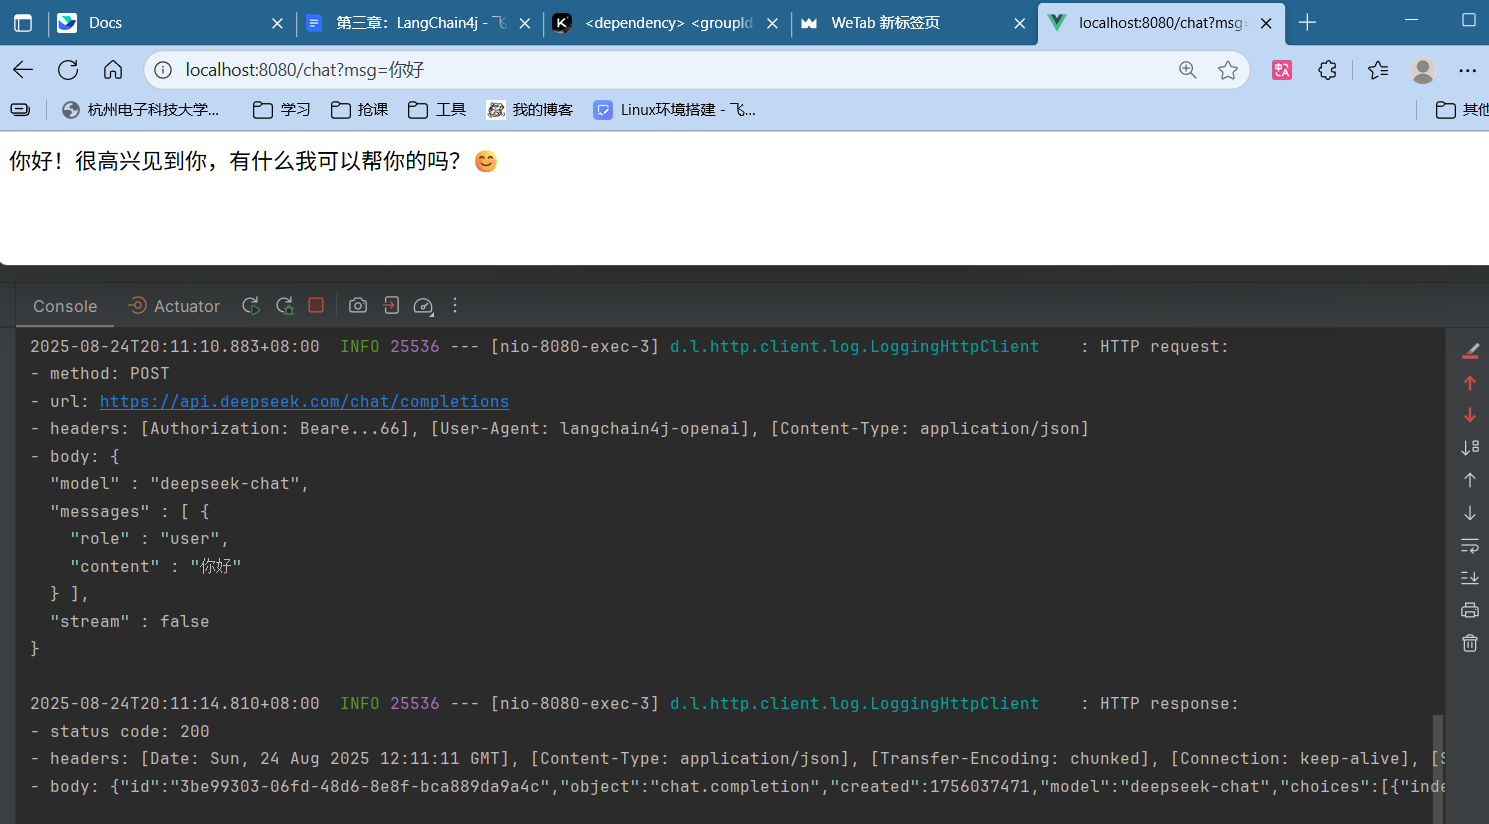Toggle scroll to end of console
Viewport: 1489px width, 824px height.
pos(1470,578)
